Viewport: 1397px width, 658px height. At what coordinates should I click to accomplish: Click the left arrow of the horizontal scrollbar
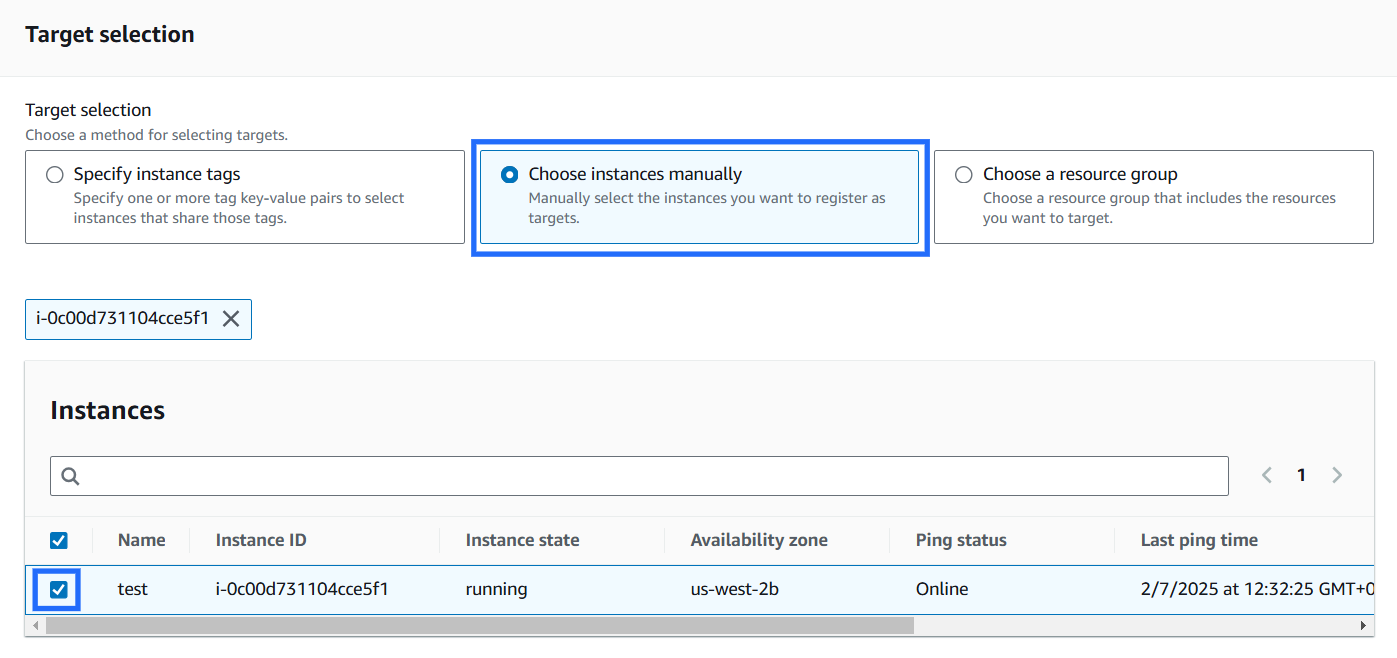[36, 626]
